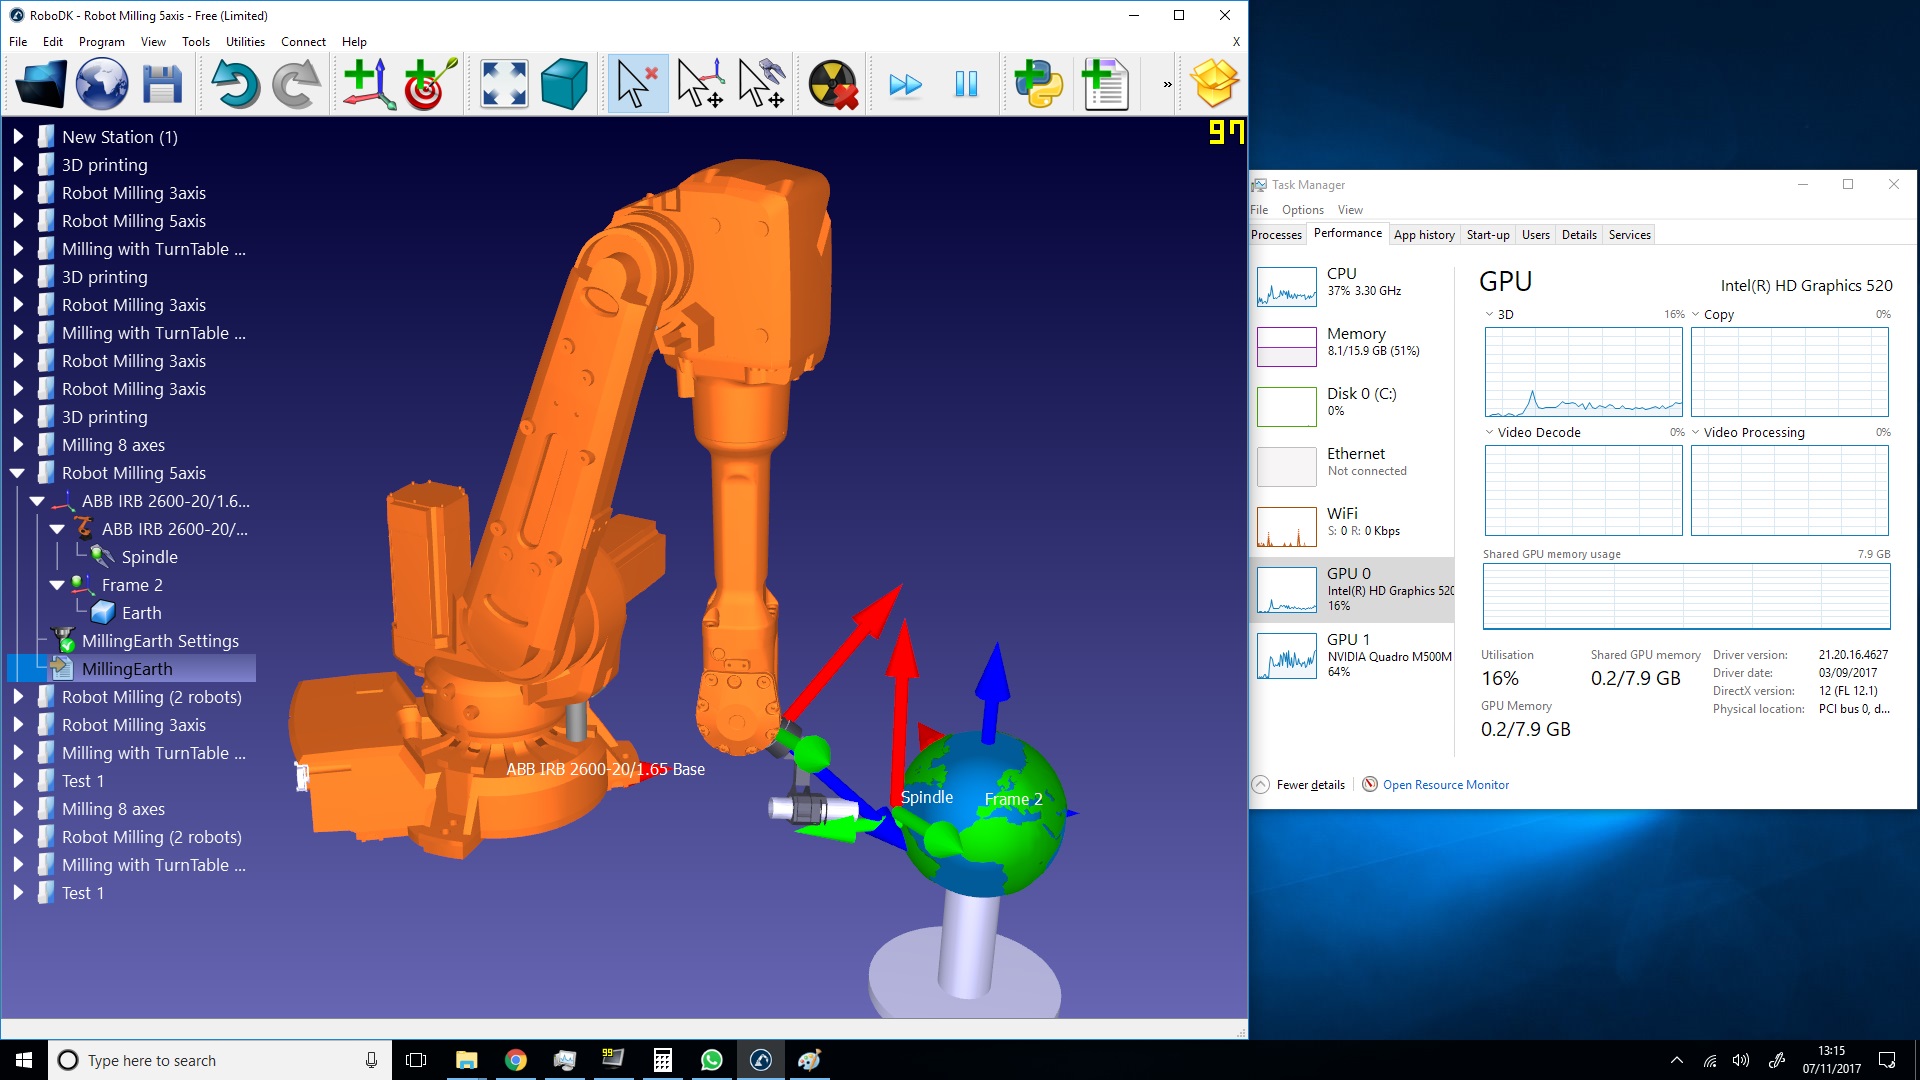Switch to the App history tab

pos(1423,235)
